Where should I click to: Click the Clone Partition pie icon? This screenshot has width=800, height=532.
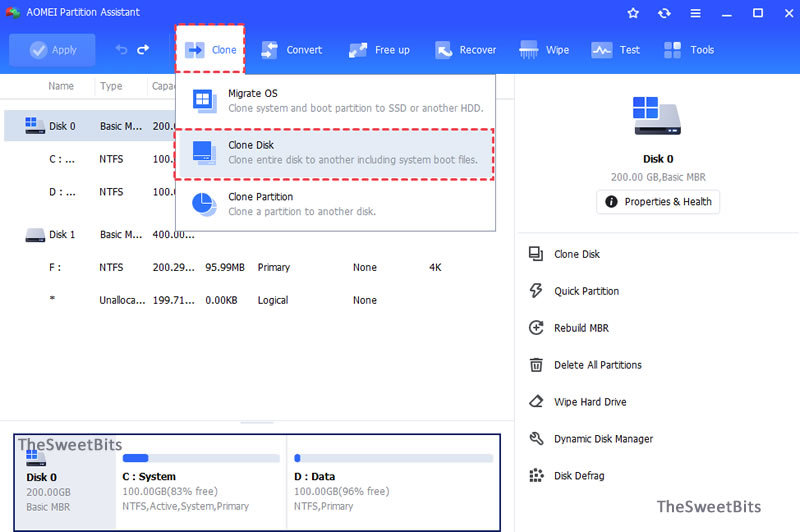pyautogui.click(x=204, y=204)
